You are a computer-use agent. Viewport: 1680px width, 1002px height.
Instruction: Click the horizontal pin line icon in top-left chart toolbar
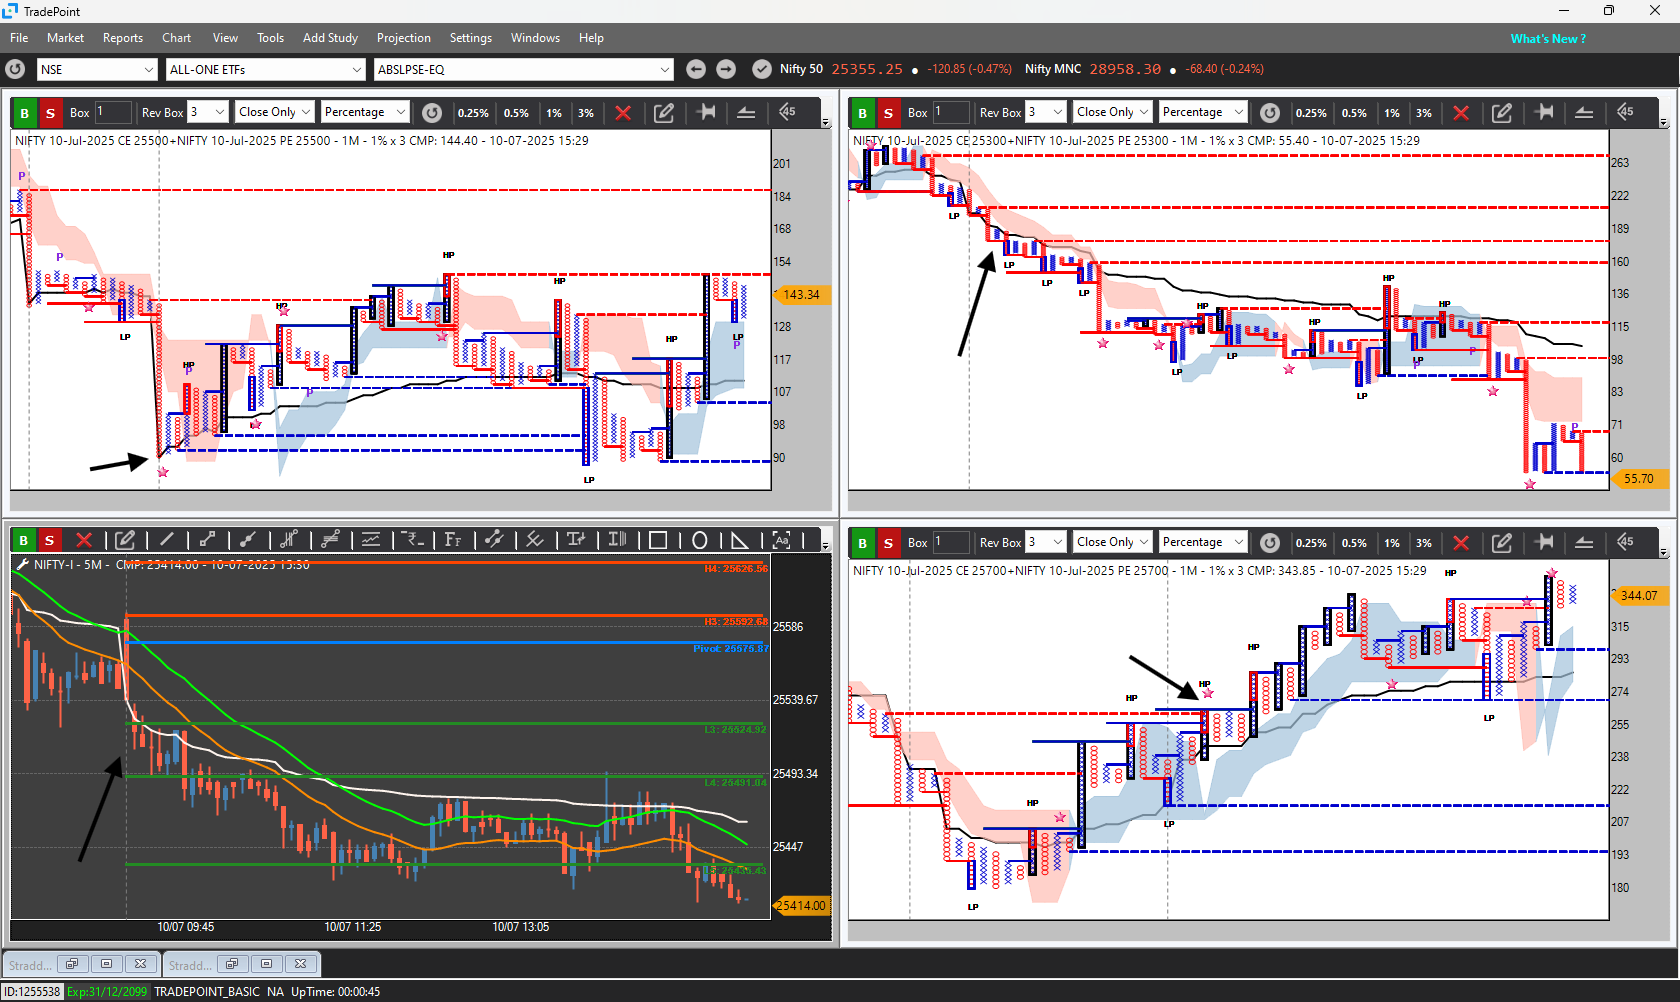706,112
